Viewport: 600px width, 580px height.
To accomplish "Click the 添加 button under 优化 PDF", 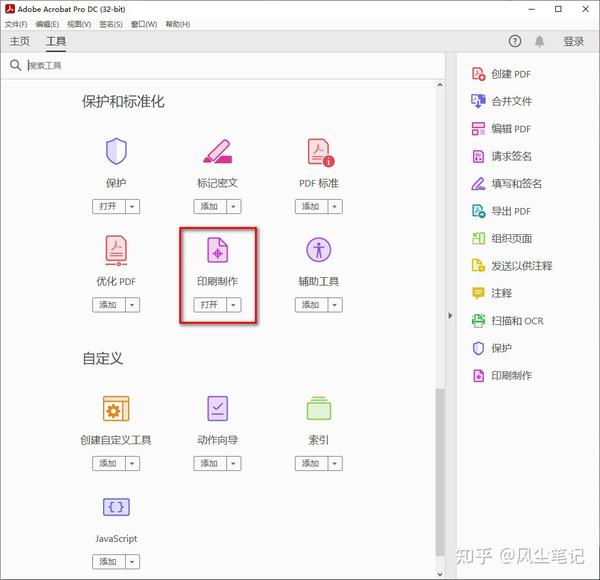I will (x=109, y=305).
